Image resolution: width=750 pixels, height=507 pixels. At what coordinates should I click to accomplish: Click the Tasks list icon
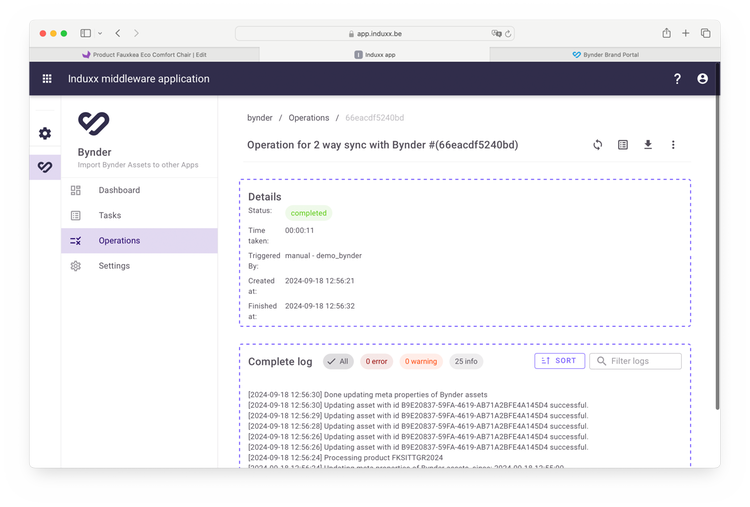pyautogui.click(x=76, y=216)
